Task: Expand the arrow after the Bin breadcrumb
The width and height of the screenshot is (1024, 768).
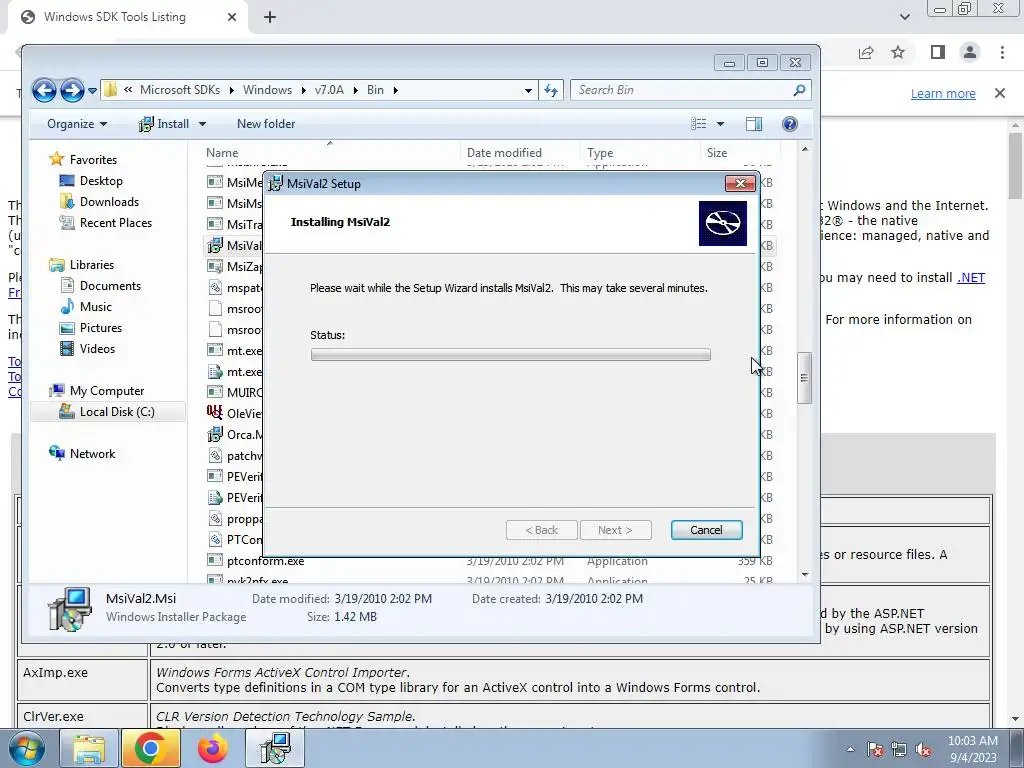Action: (395, 90)
